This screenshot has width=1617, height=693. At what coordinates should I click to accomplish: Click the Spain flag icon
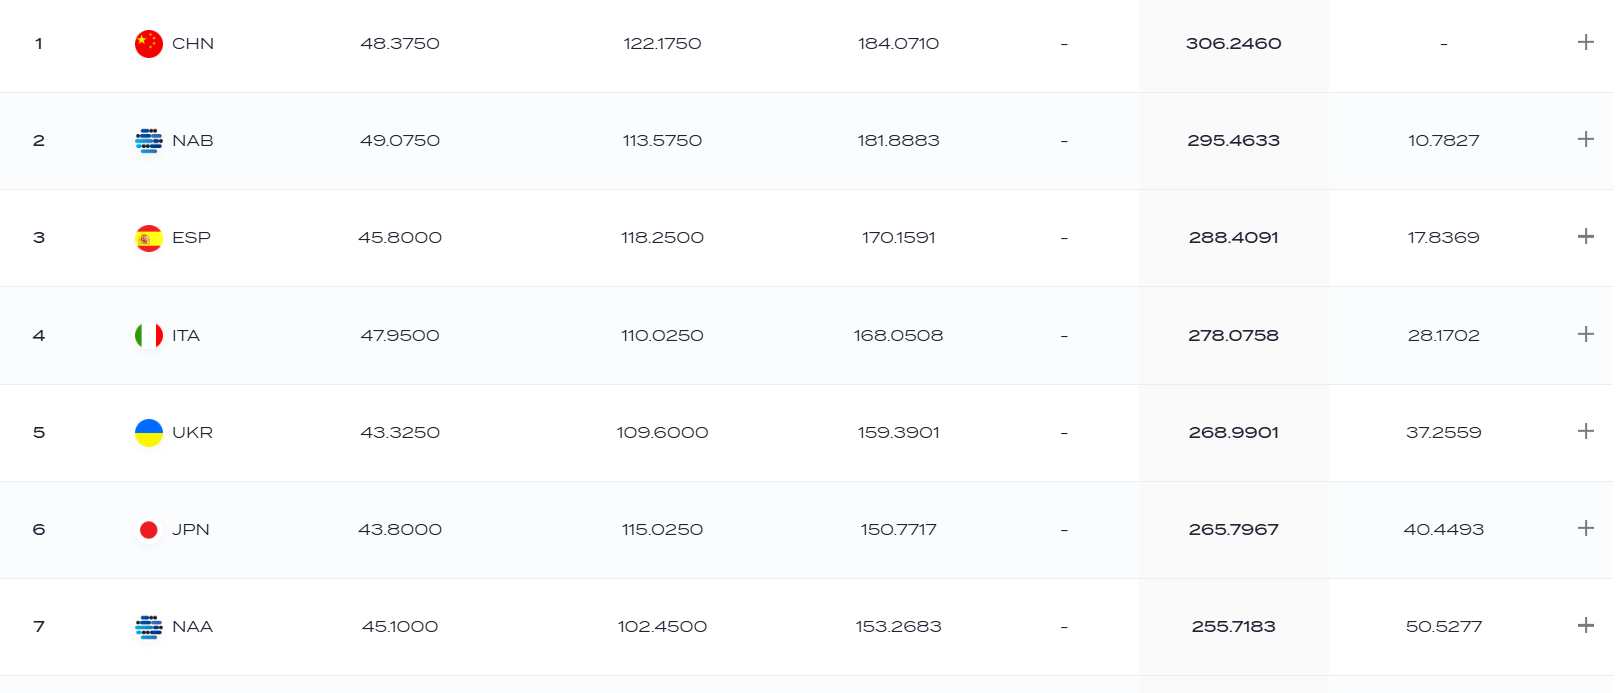pos(149,238)
